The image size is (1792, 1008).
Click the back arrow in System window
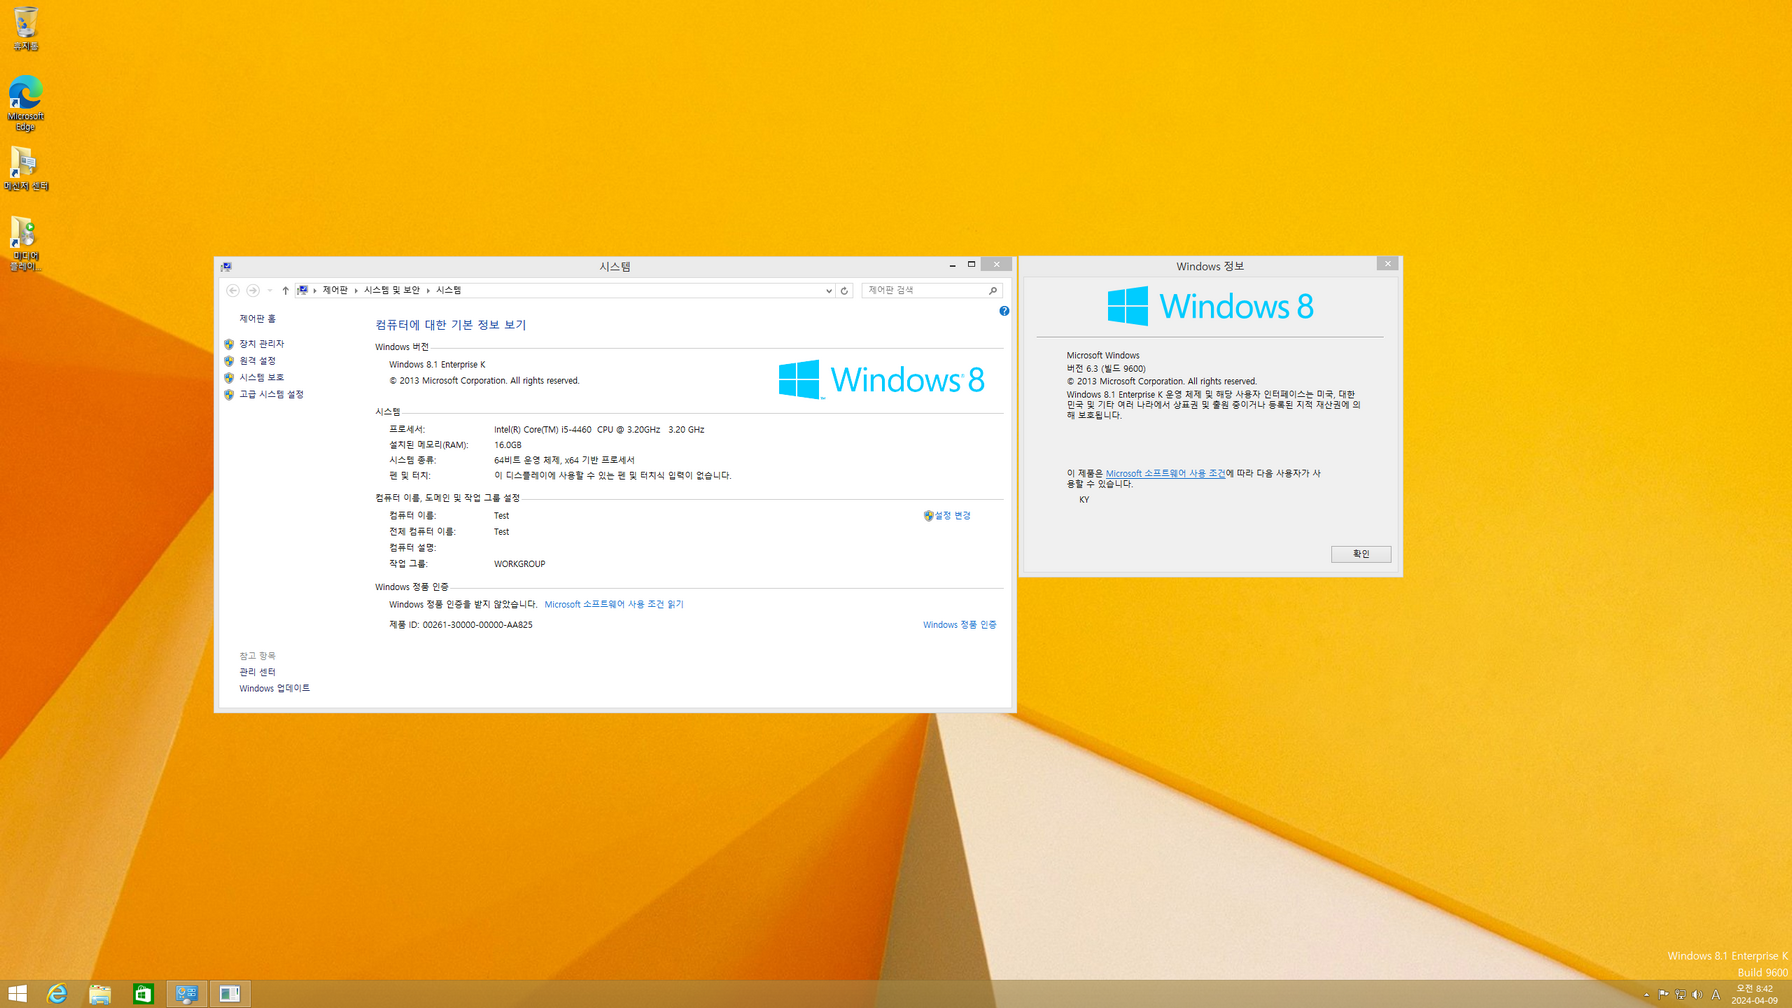click(233, 290)
